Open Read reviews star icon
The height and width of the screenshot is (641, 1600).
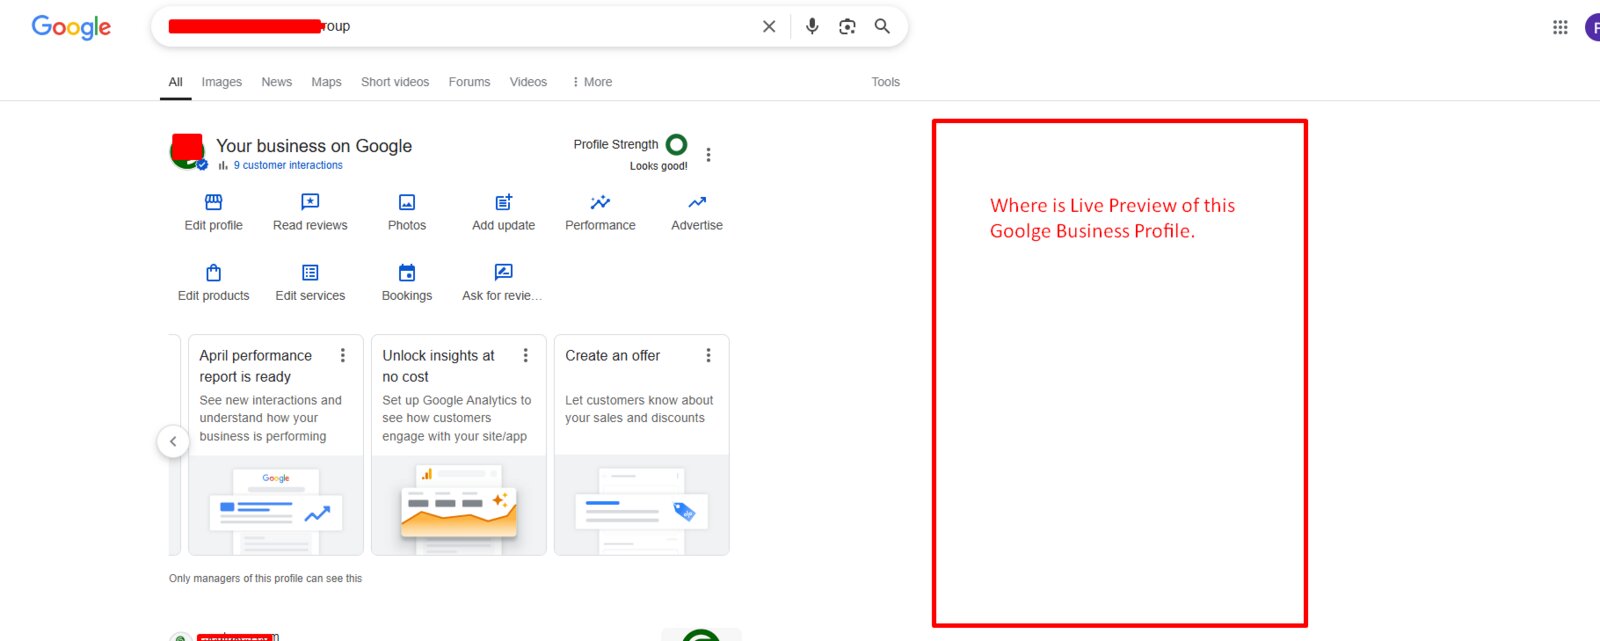pyautogui.click(x=310, y=202)
